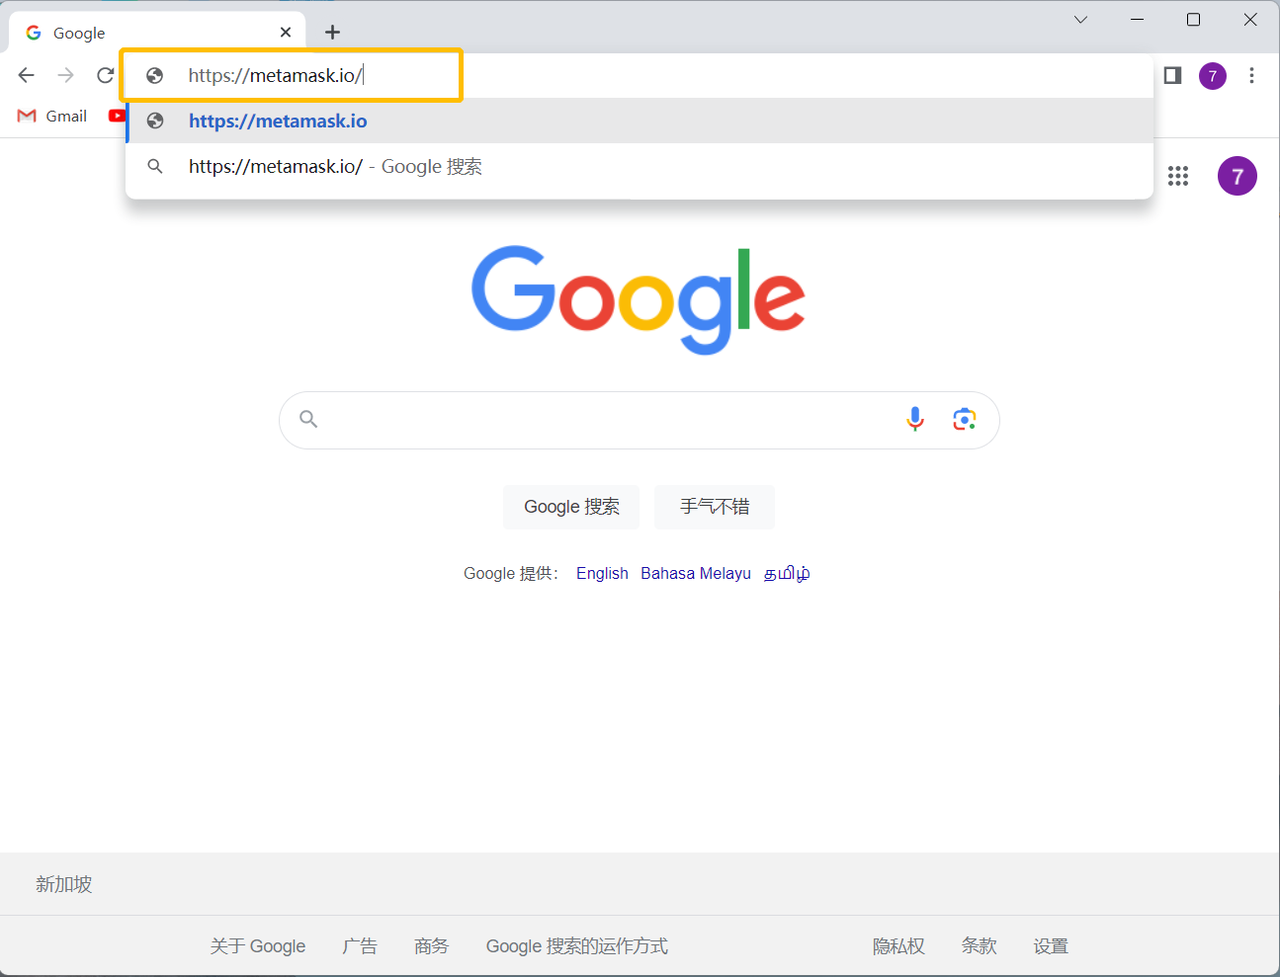Close the Google tab
The height and width of the screenshot is (977, 1280).
(285, 32)
